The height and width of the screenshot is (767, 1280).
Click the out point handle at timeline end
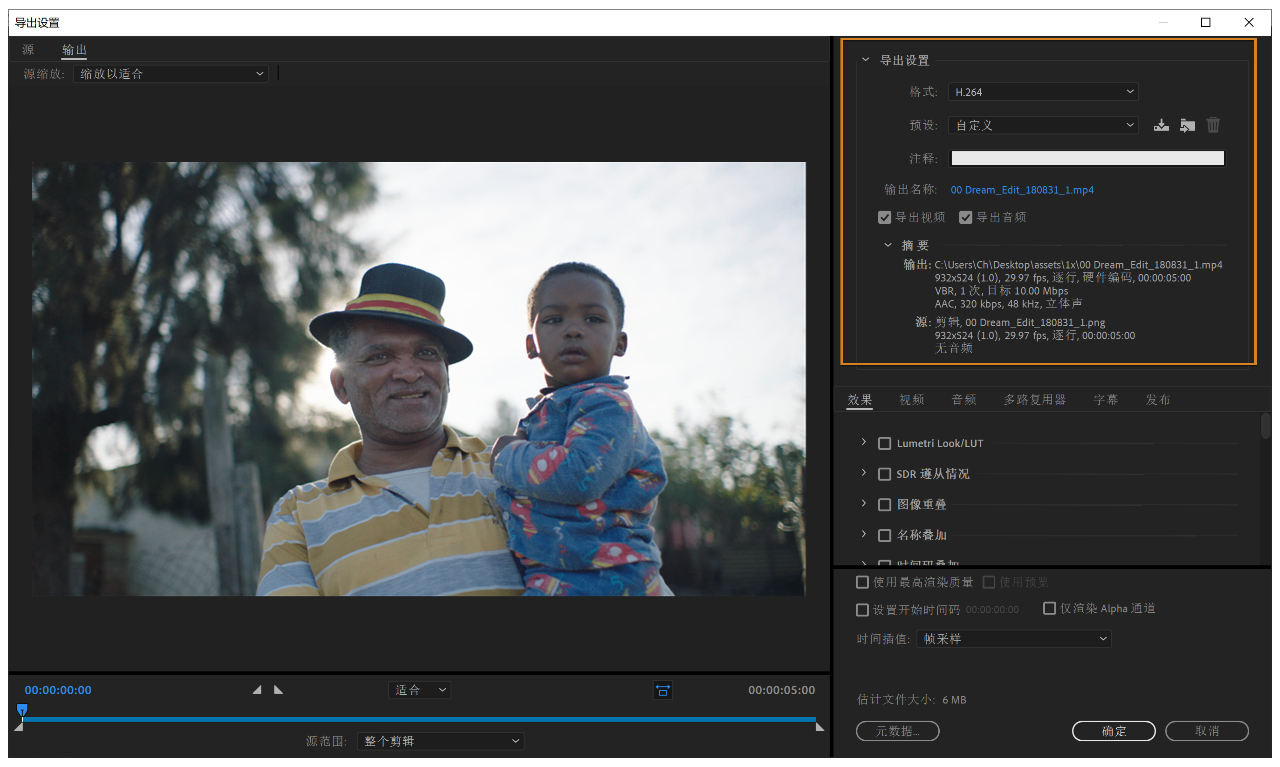tap(820, 727)
